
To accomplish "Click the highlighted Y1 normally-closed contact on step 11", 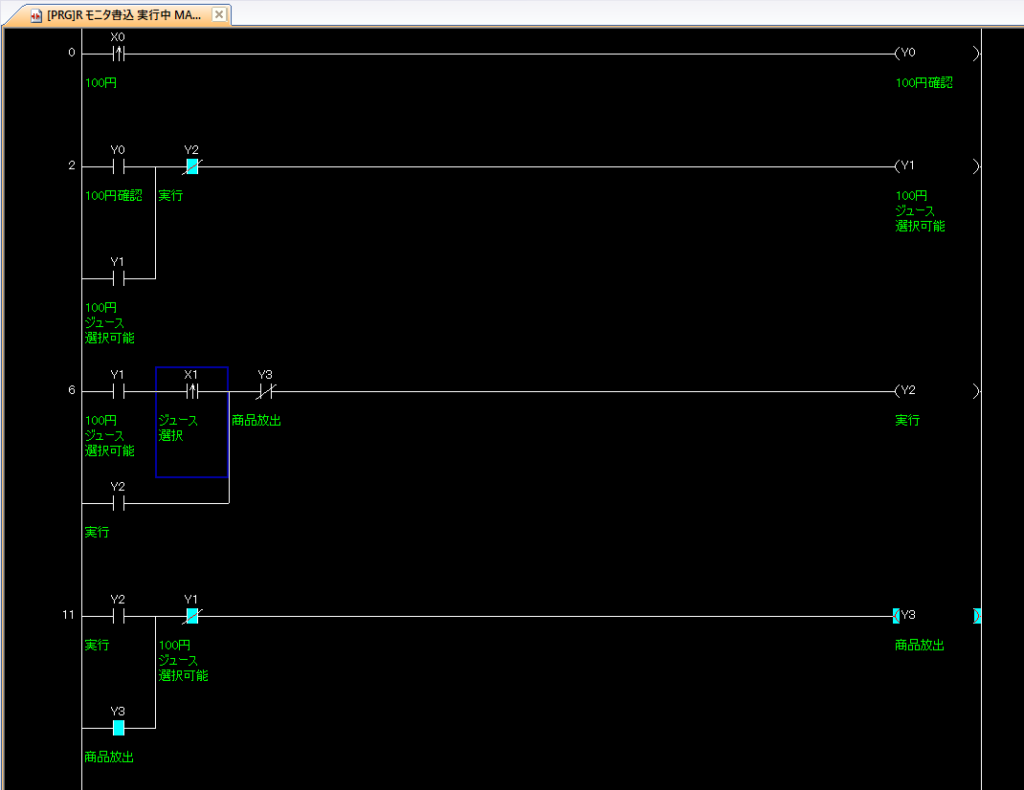I will [192, 616].
